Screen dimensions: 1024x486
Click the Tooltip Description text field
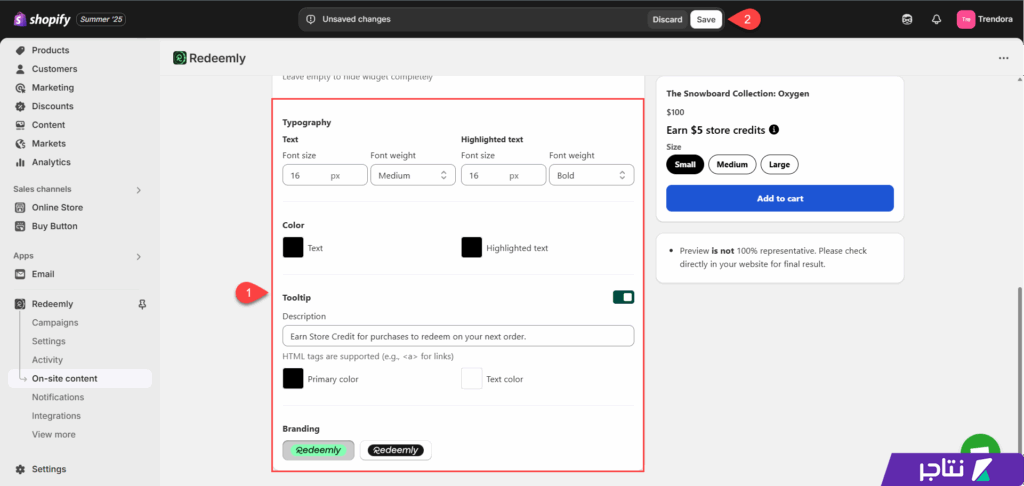(458, 336)
